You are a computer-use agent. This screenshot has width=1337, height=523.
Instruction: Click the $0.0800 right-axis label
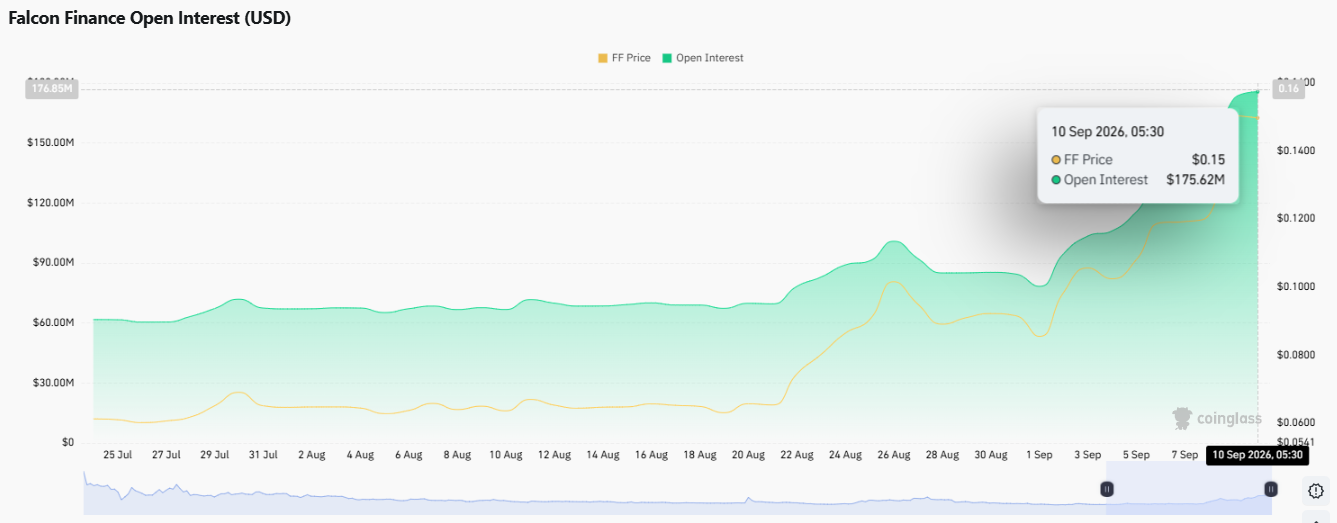tap(1296, 355)
